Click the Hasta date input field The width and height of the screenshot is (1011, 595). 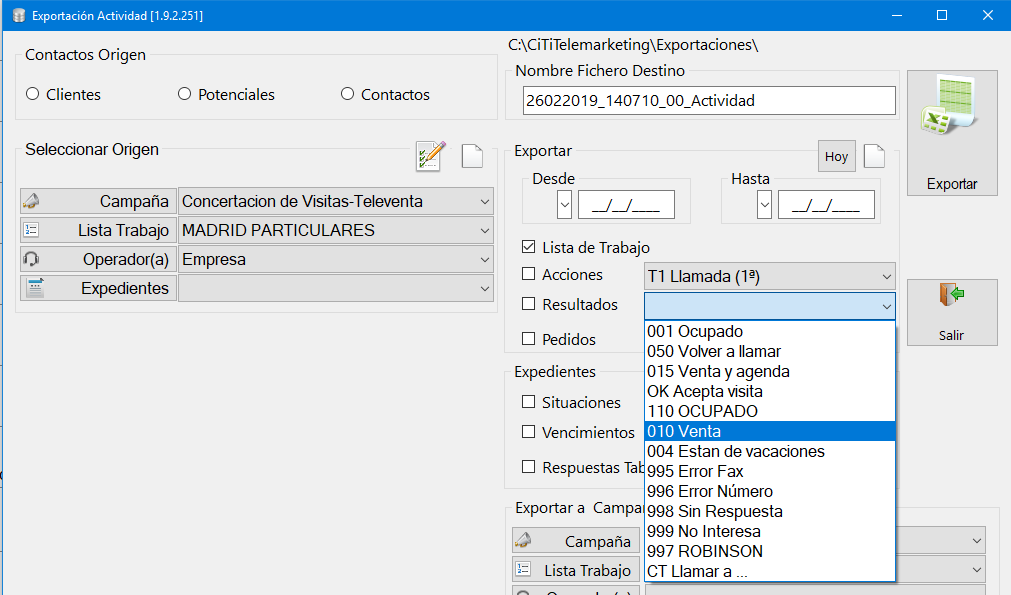coord(826,205)
